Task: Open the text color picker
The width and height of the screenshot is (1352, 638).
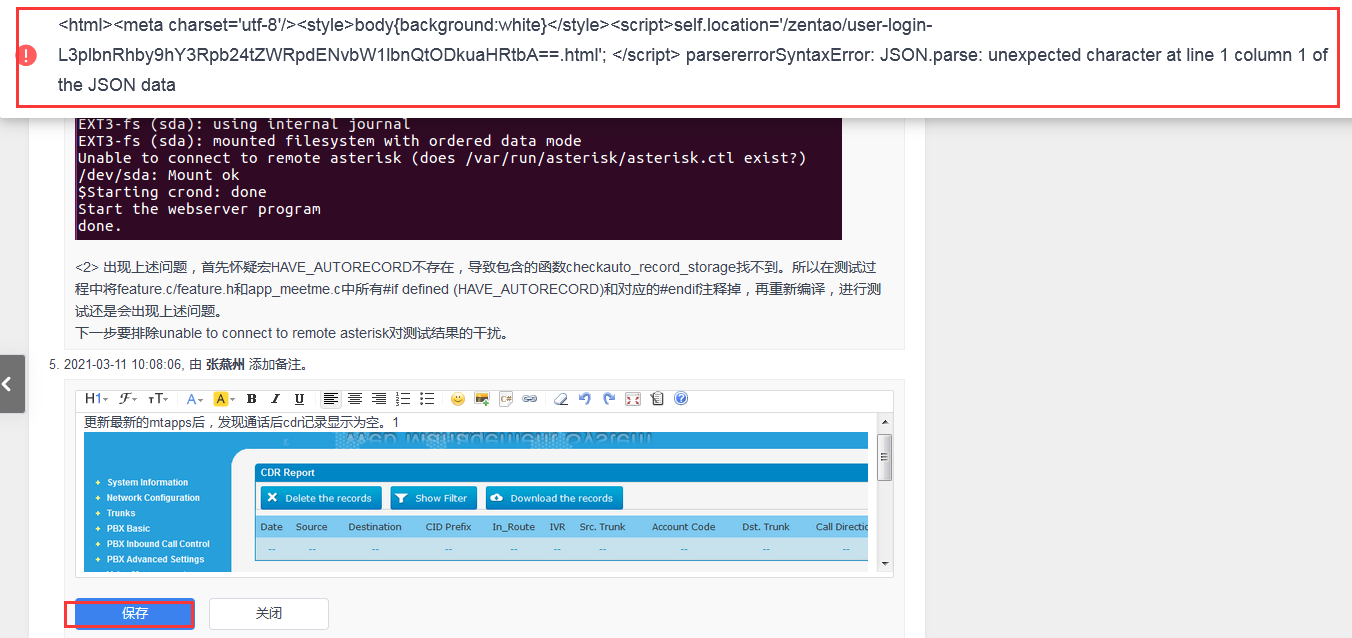Action: [x=195, y=399]
